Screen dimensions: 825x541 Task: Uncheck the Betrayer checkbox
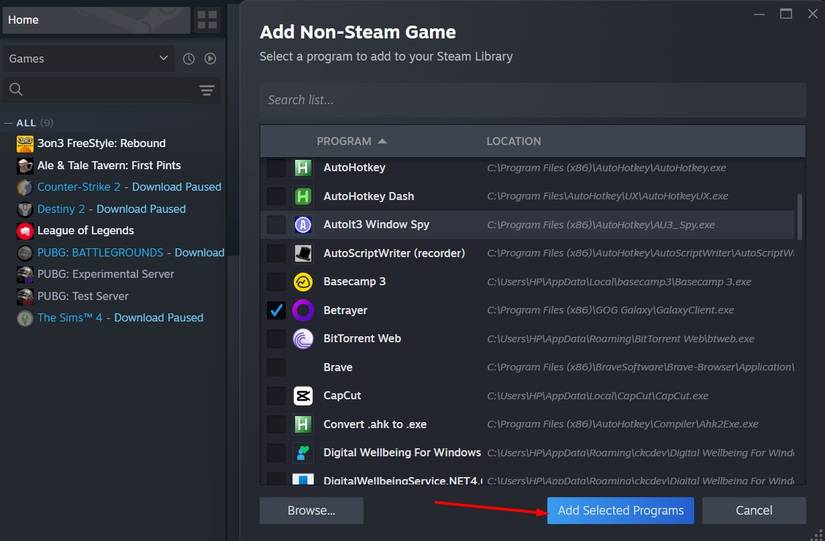click(276, 310)
